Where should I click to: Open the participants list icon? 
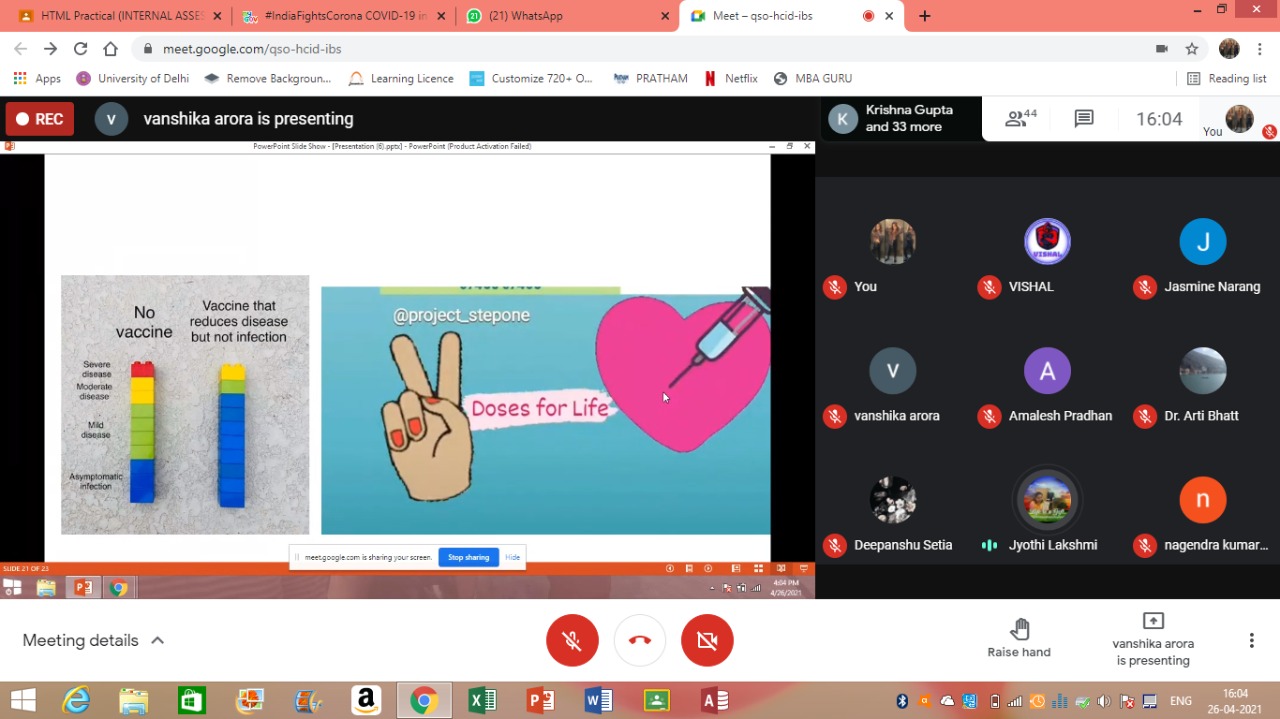[x=1020, y=119]
